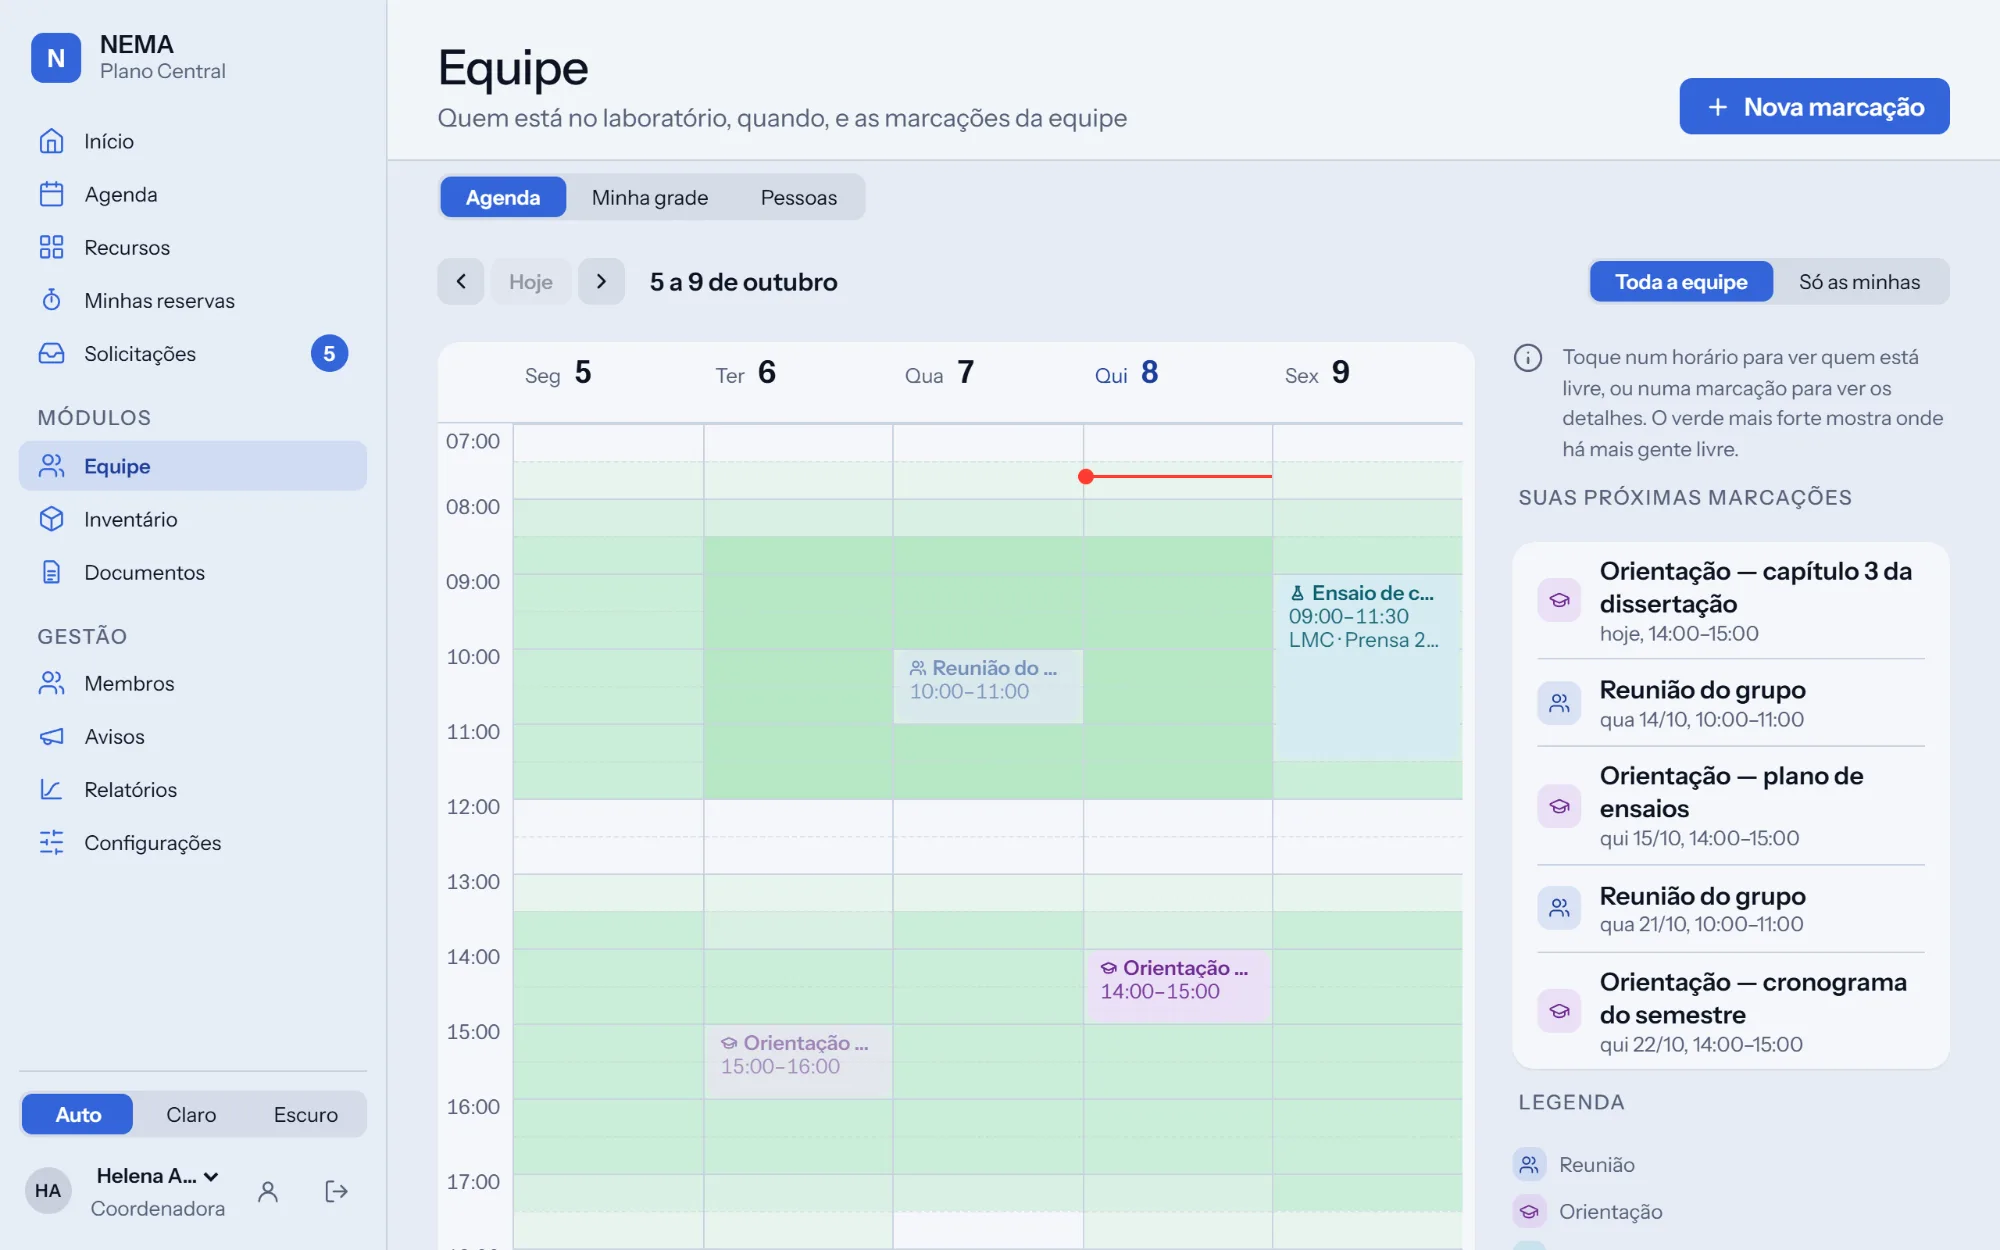Open Thursday Orientação 14:00–15:00 event

coord(1177,986)
